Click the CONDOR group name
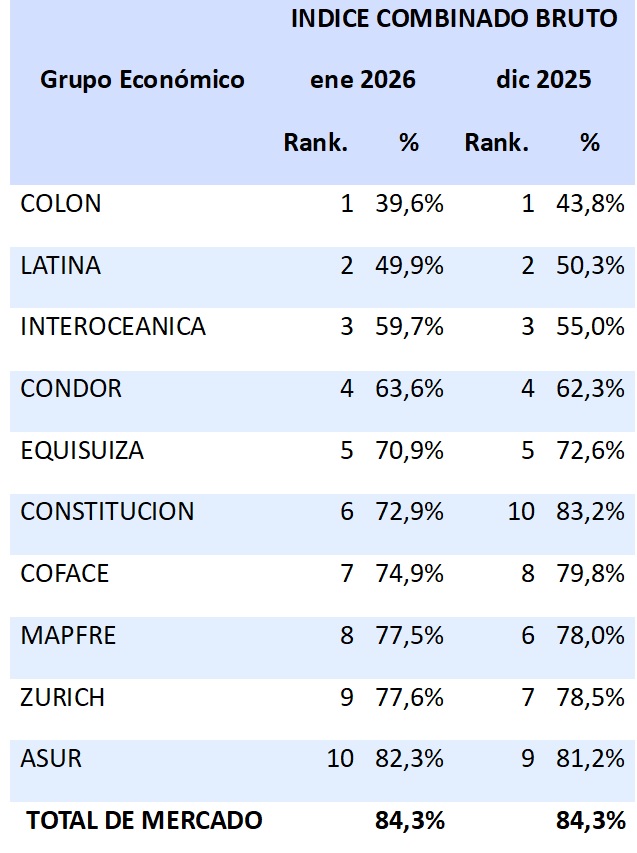Image resolution: width=637 pixels, height=853 pixels. pos(71,389)
